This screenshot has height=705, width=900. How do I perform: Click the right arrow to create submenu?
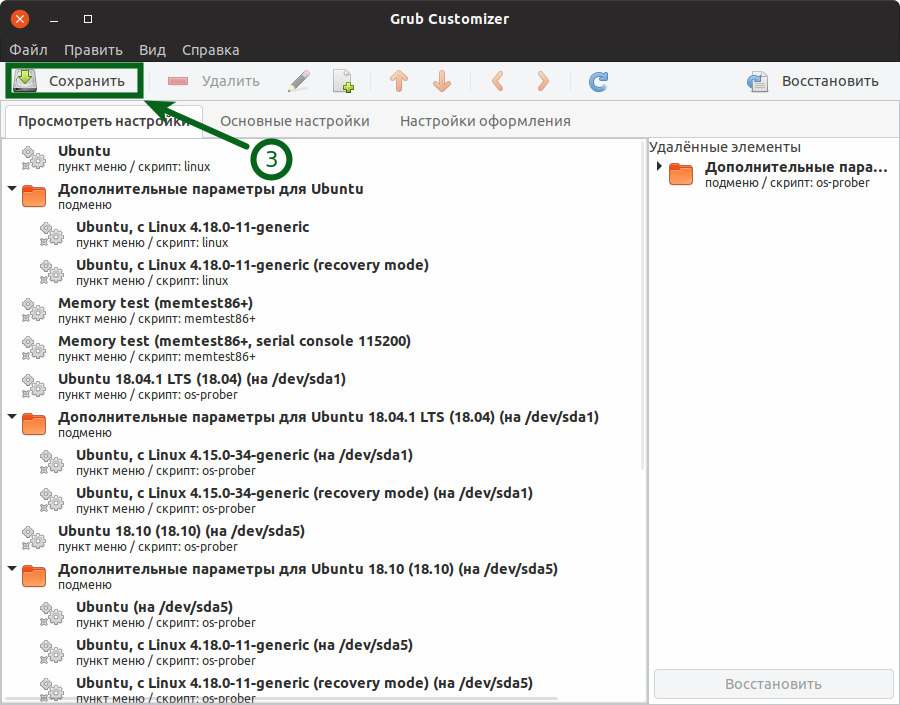(x=542, y=81)
